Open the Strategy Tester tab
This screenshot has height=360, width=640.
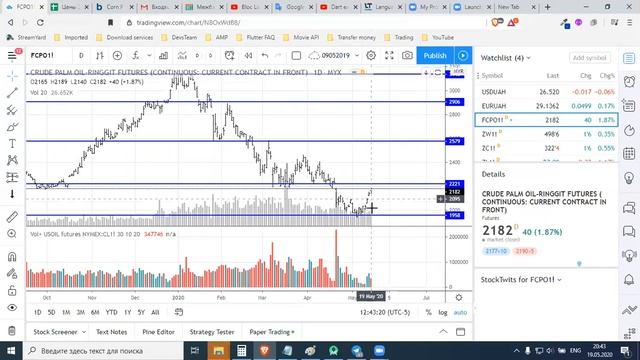tap(212, 332)
